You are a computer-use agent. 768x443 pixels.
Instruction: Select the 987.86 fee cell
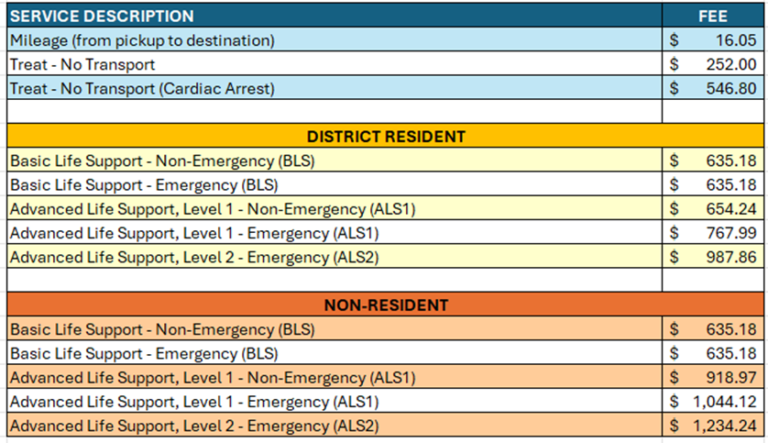711,257
